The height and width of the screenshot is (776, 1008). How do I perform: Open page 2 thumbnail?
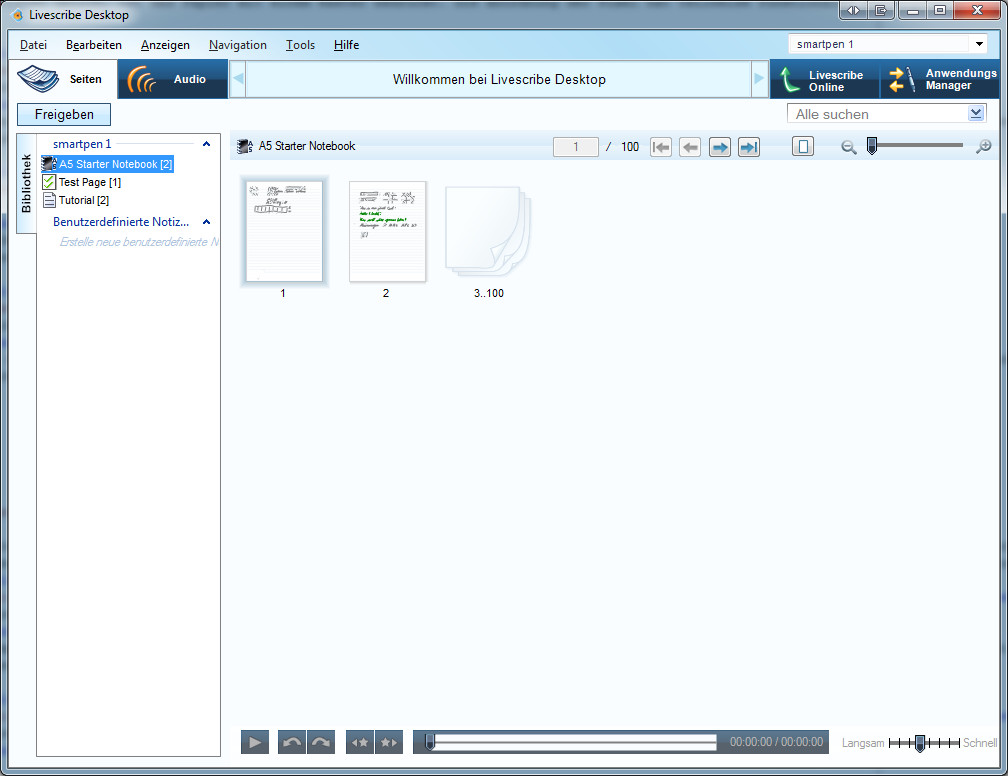pos(387,231)
